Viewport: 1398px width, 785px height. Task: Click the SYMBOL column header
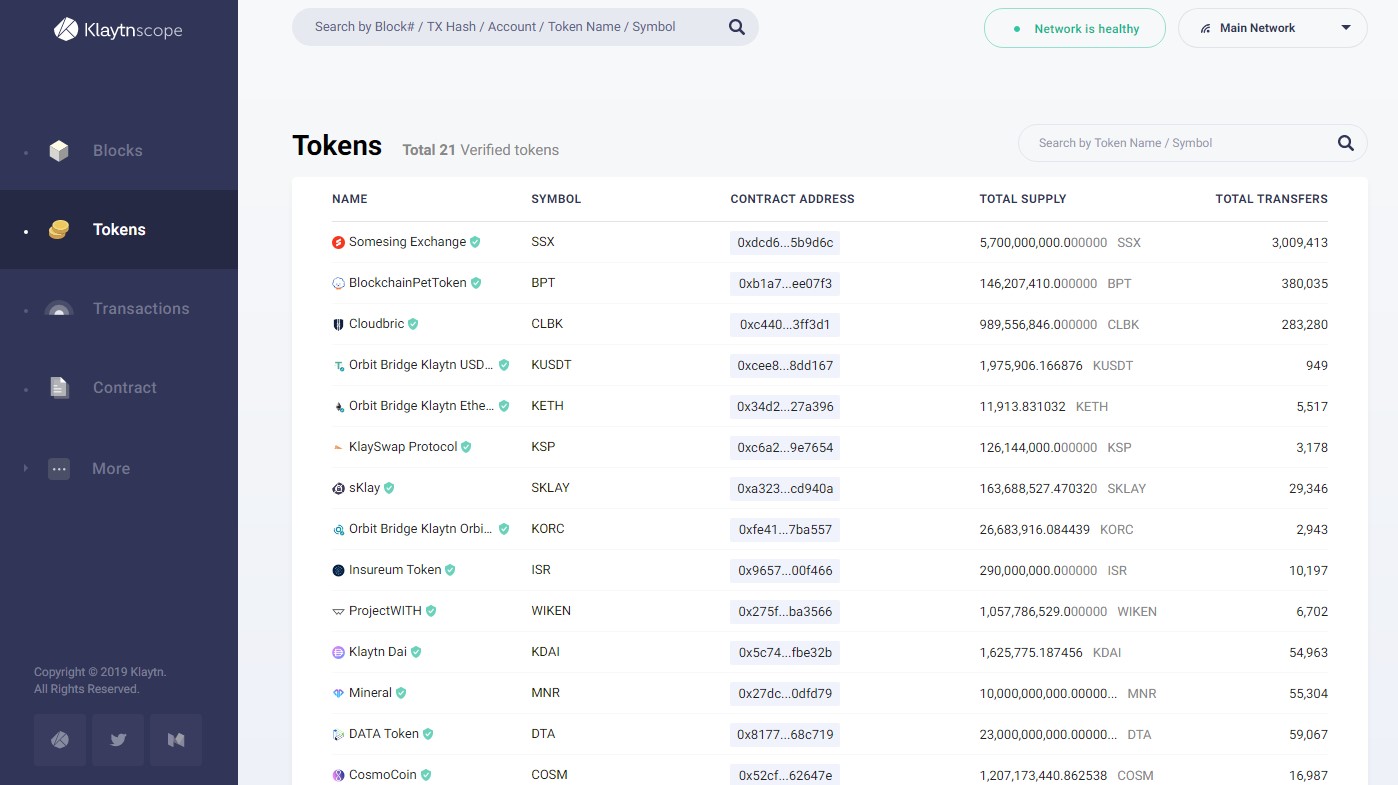pos(556,199)
